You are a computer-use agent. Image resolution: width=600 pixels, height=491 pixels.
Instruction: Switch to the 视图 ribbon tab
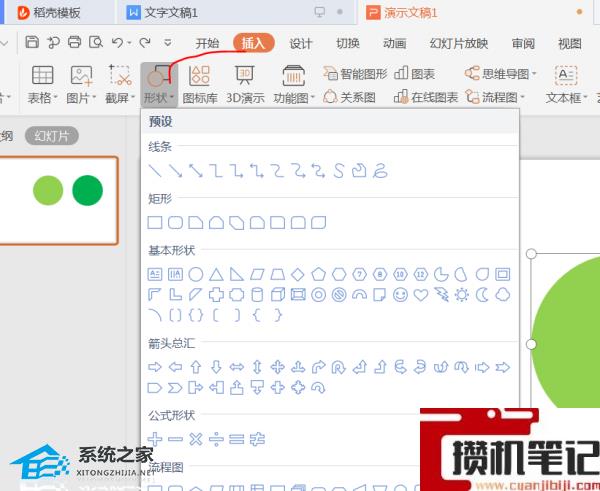(x=570, y=43)
